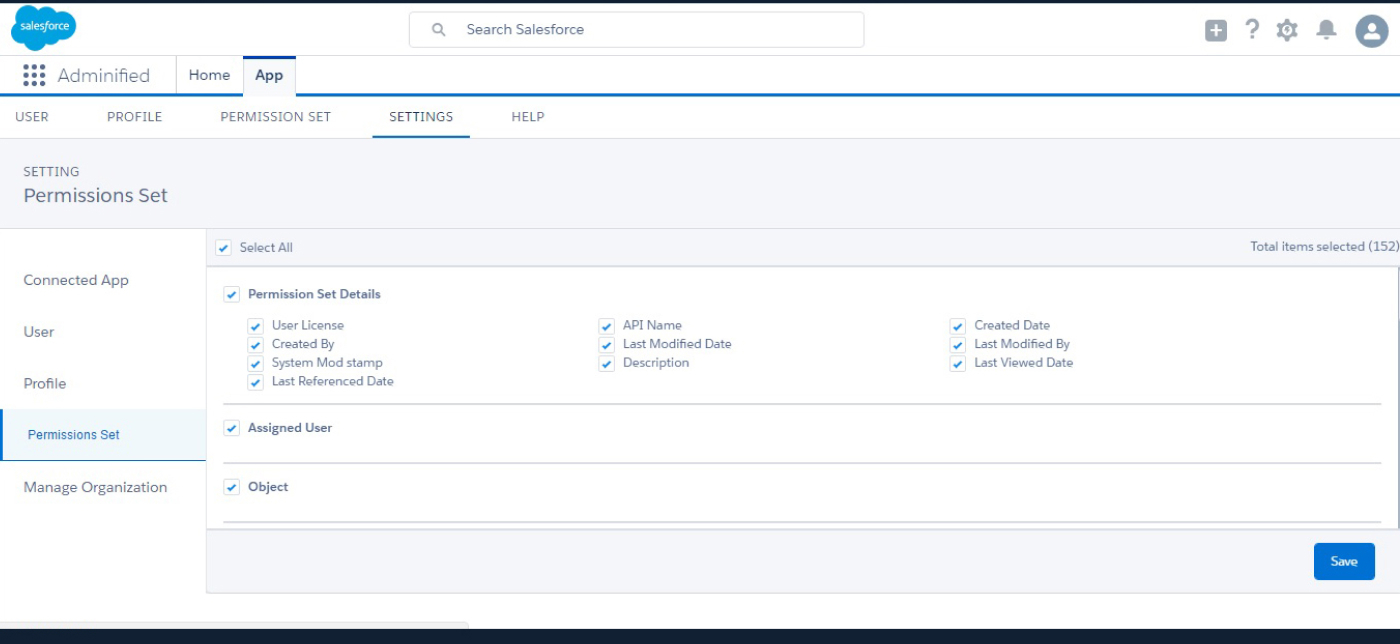Uncheck the Select All checkbox

pos(224,248)
